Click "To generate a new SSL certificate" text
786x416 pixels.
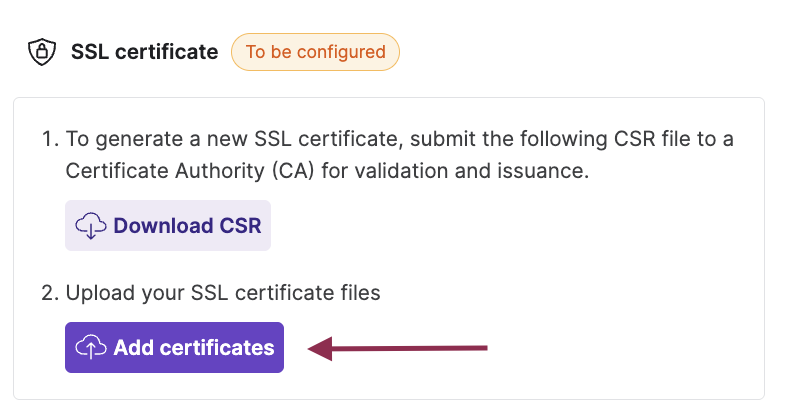click(x=234, y=139)
